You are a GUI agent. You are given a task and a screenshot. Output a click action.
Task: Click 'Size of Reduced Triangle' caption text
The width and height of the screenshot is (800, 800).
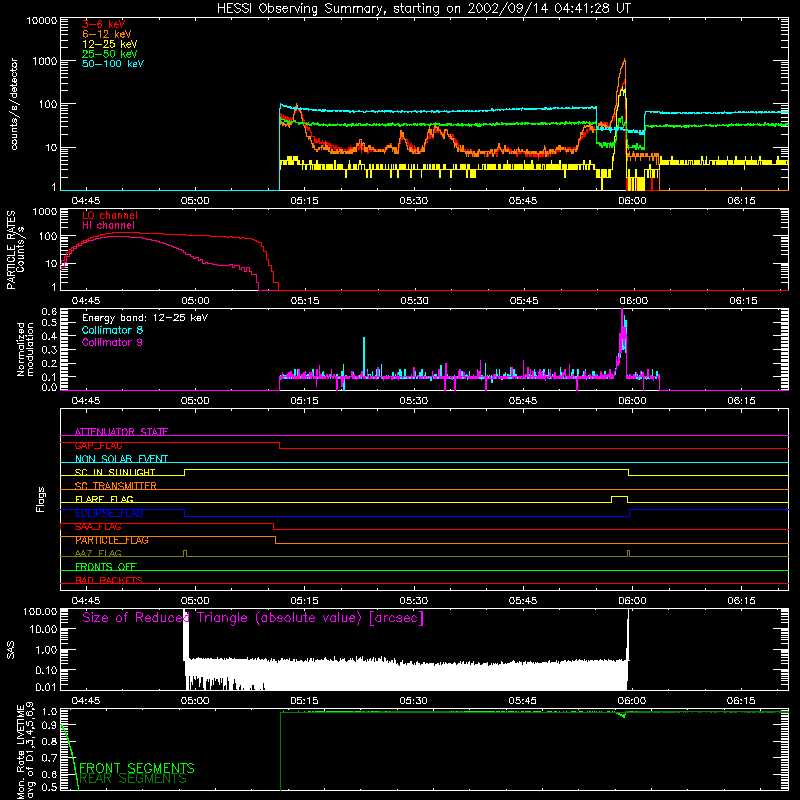tap(253, 618)
